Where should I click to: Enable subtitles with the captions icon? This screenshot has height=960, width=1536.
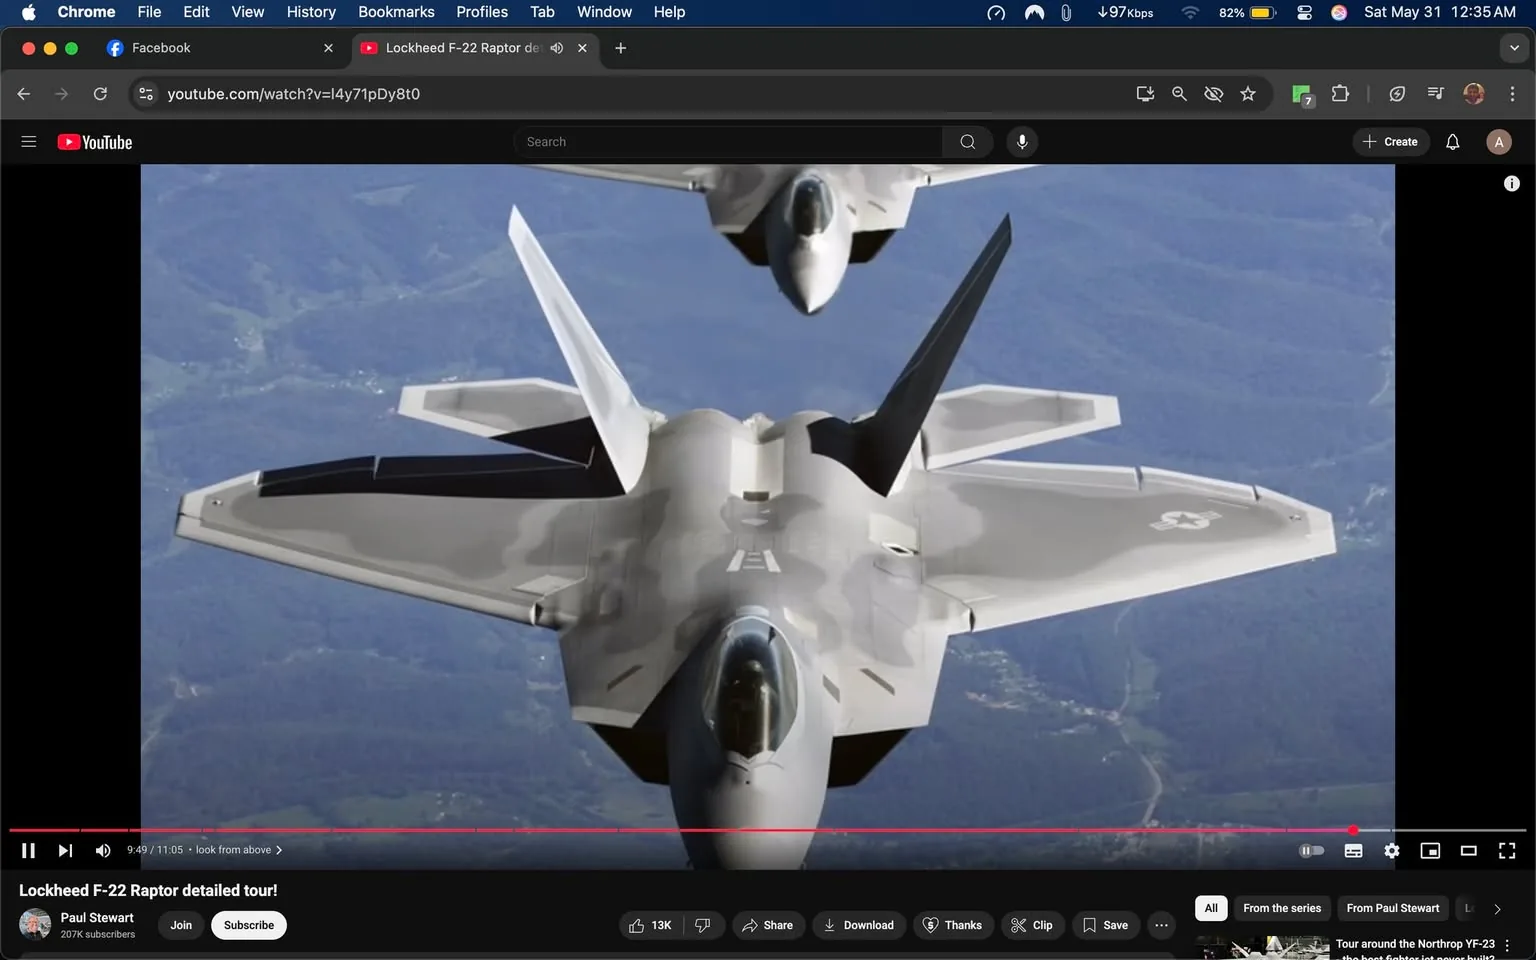pos(1353,850)
